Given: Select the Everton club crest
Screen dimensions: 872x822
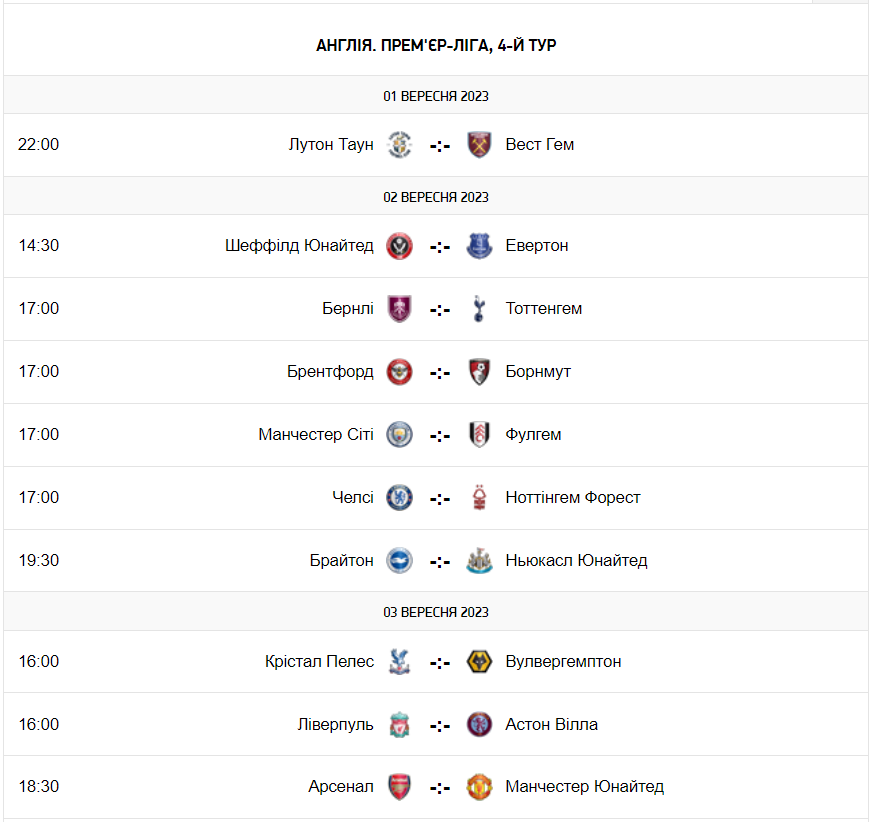Looking at the screenshot, I should (x=479, y=246).
